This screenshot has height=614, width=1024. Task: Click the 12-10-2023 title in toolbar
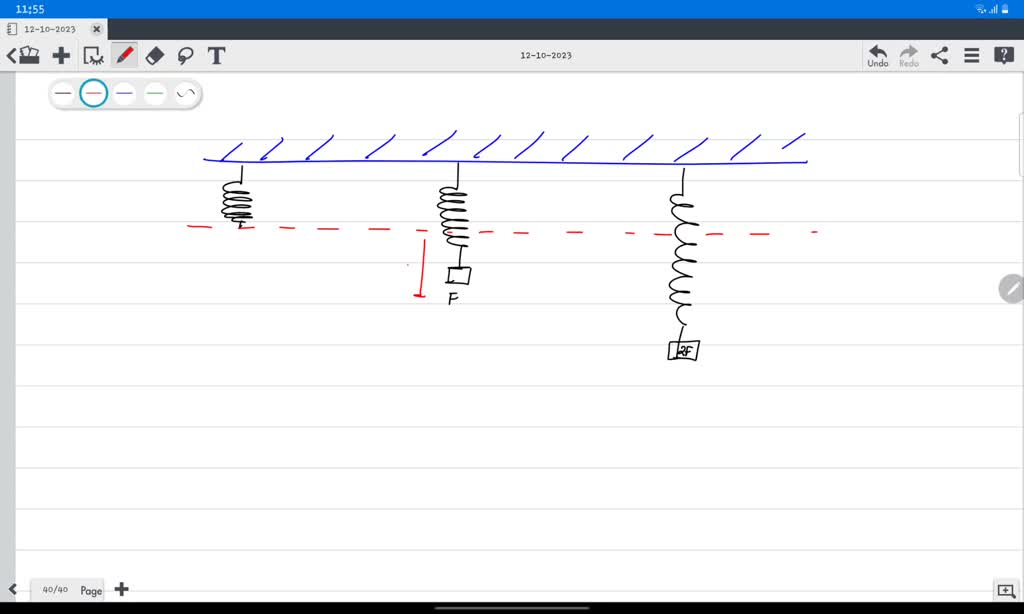click(546, 56)
